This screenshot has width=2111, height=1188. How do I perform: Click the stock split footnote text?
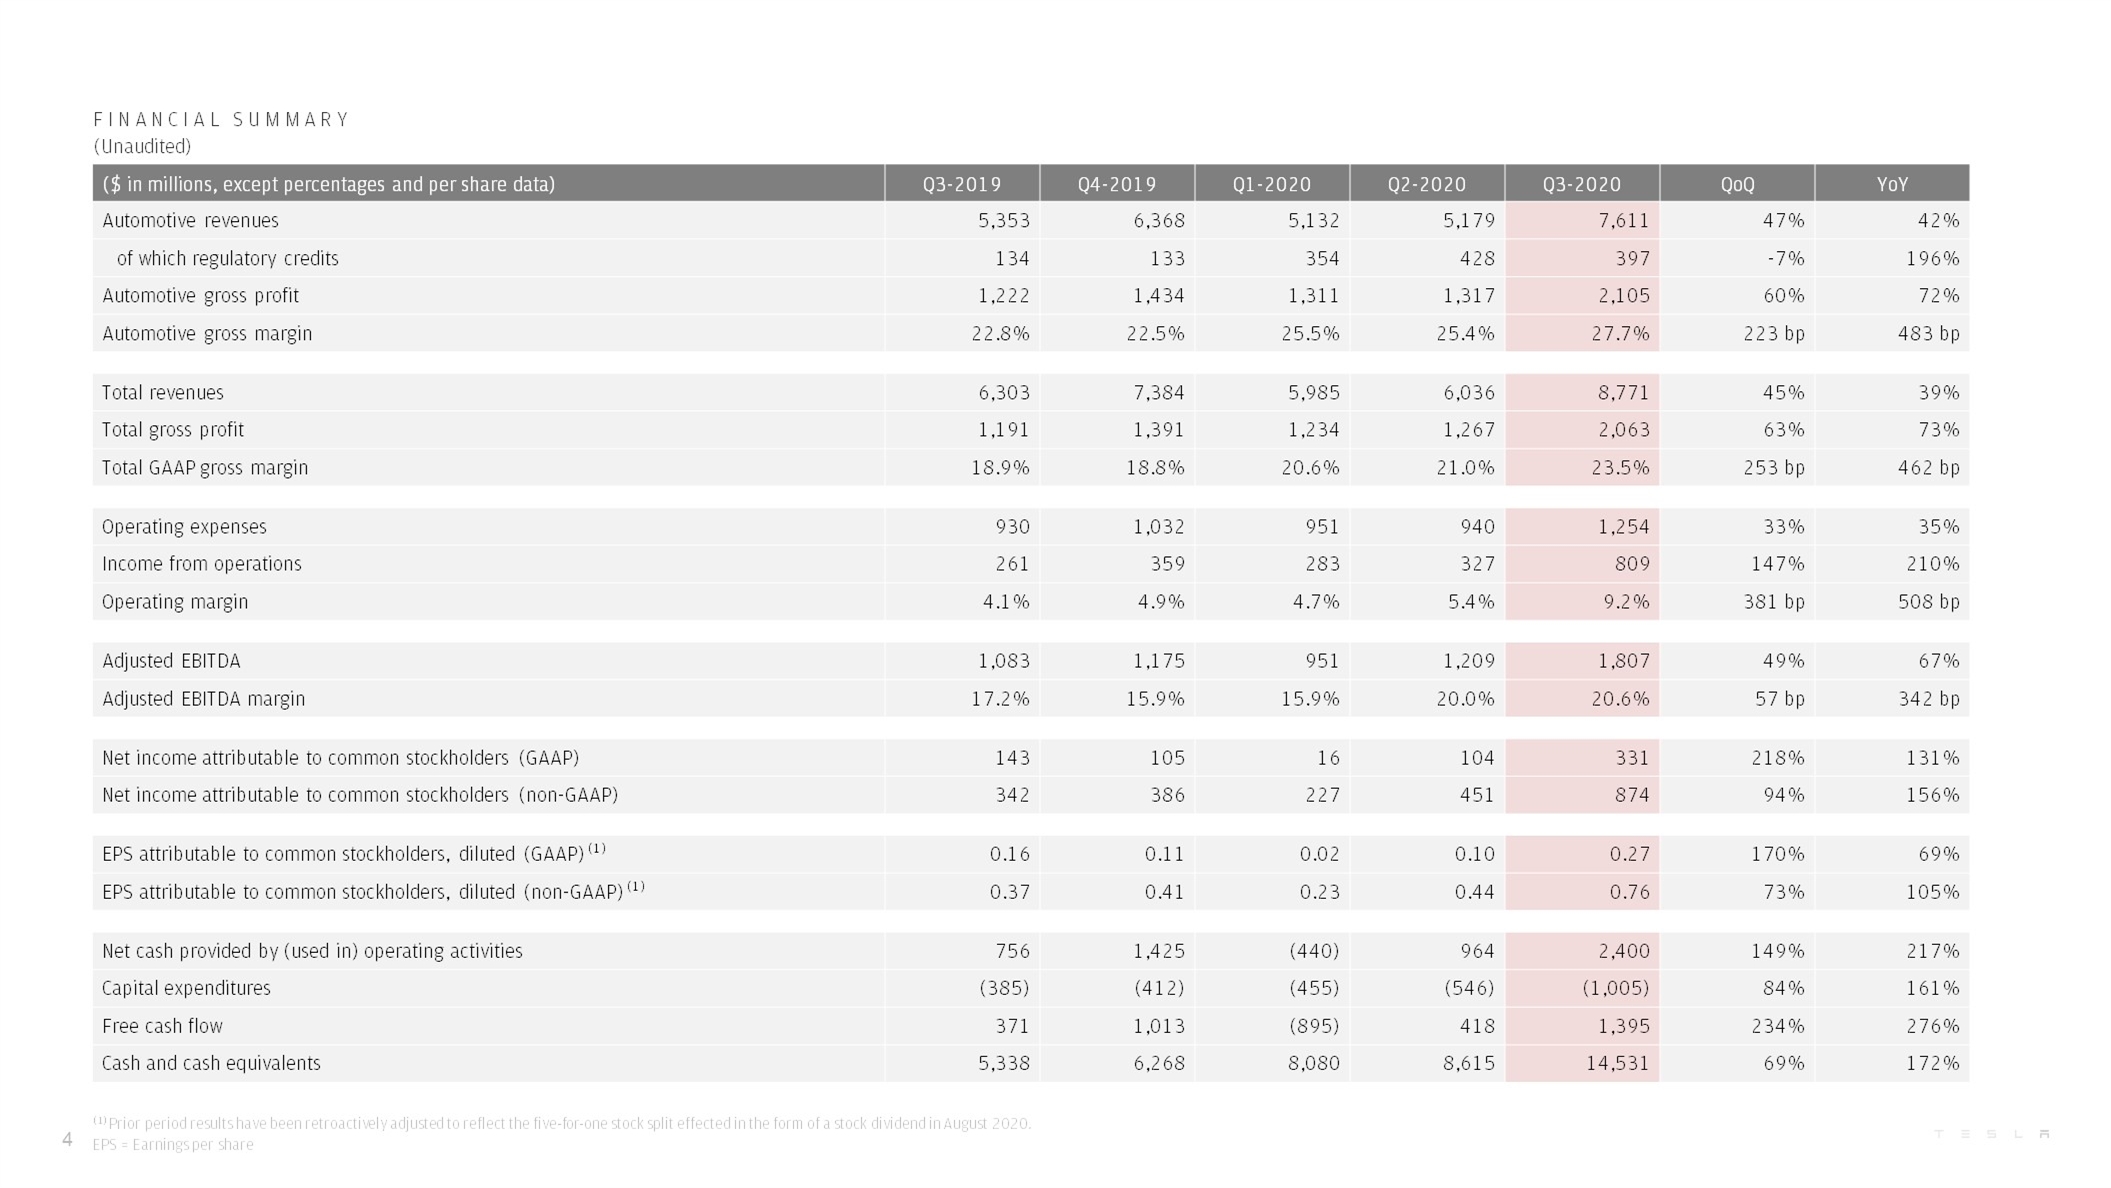coord(562,1123)
